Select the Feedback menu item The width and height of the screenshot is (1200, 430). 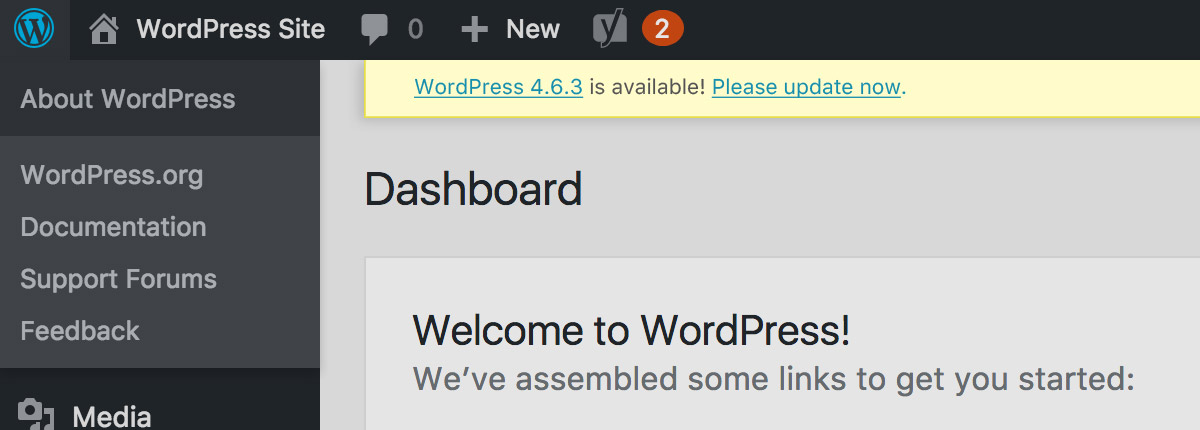tap(80, 331)
